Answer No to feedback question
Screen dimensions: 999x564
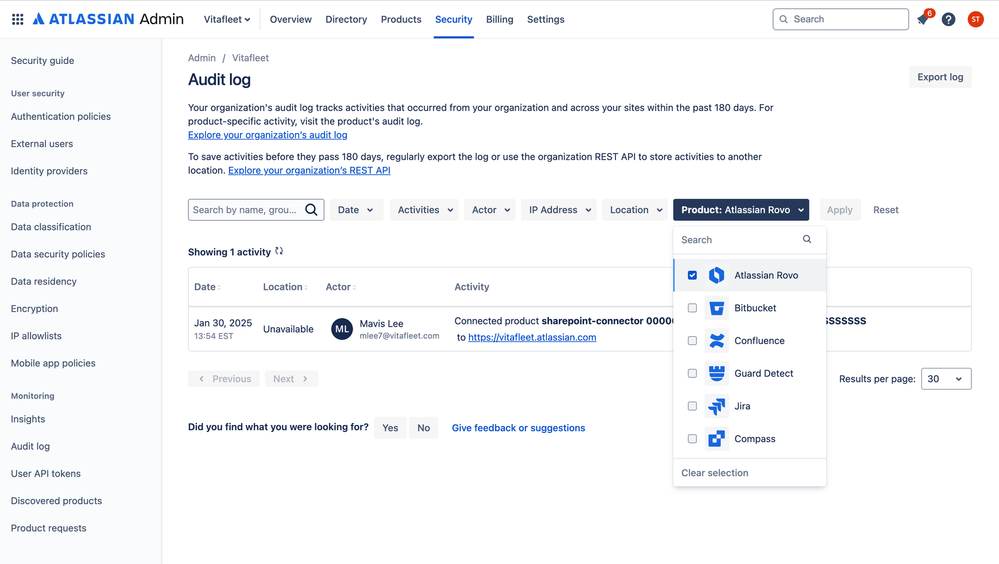pos(424,428)
